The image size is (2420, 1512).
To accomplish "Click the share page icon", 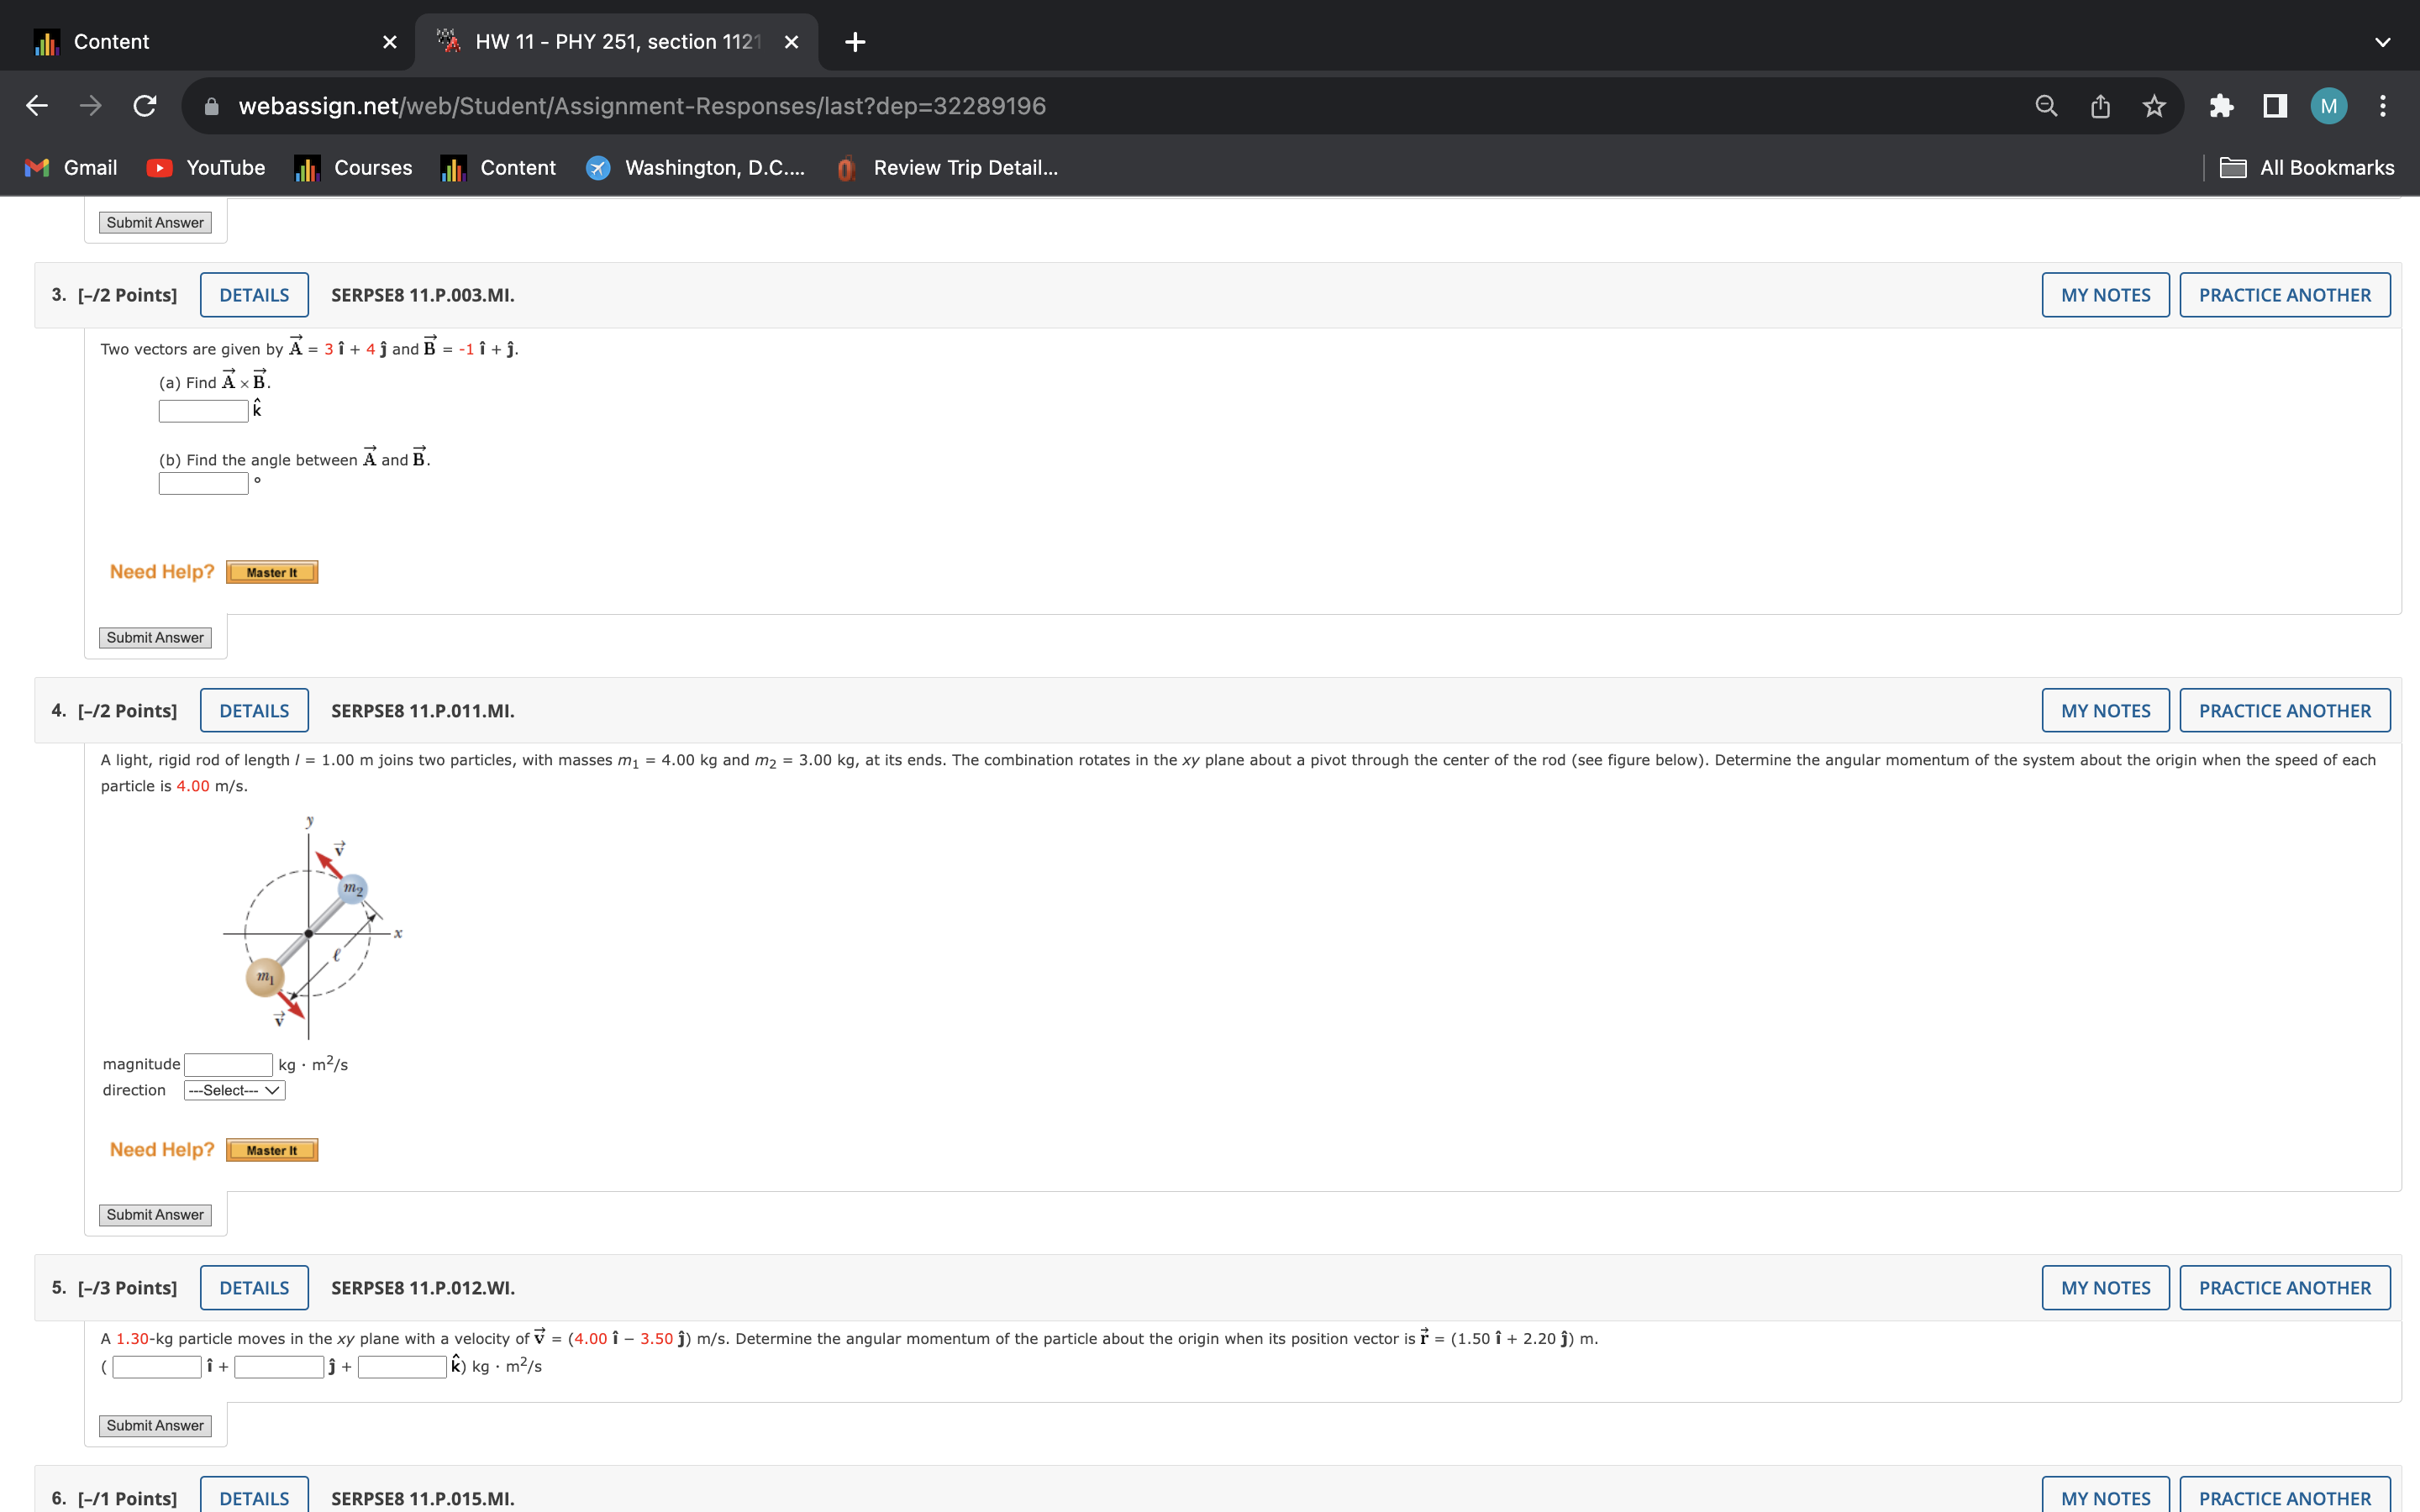I will [x=2100, y=106].
